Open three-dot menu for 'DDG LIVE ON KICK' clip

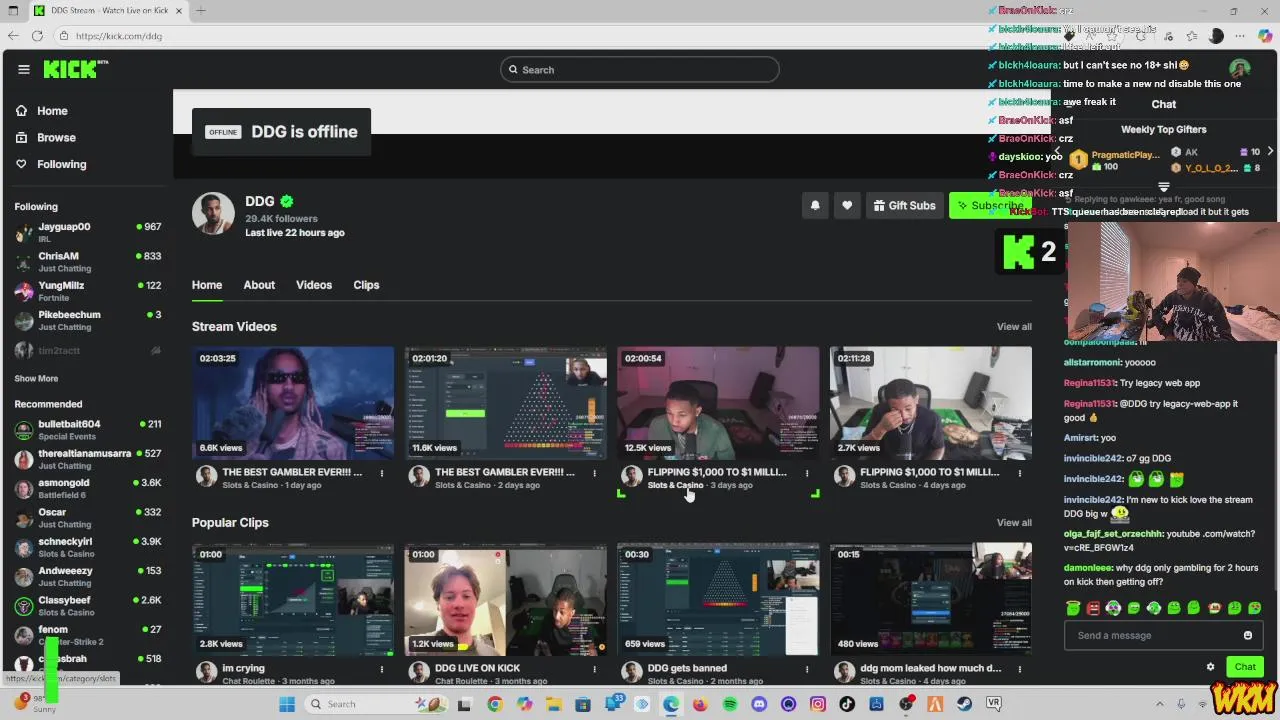tap(594, 669)
